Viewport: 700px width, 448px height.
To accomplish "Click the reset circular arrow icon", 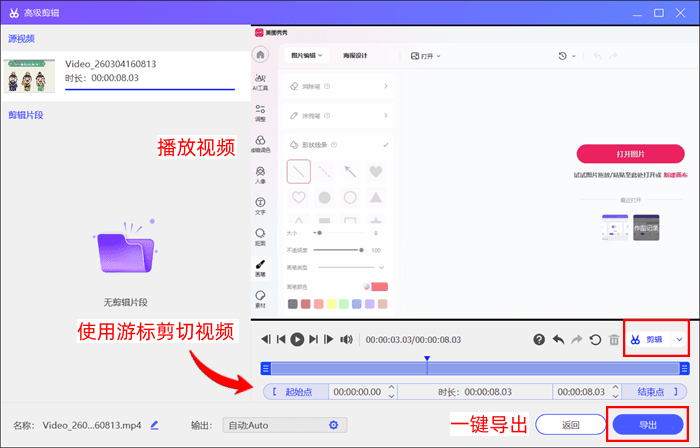I will click(596, 340).
